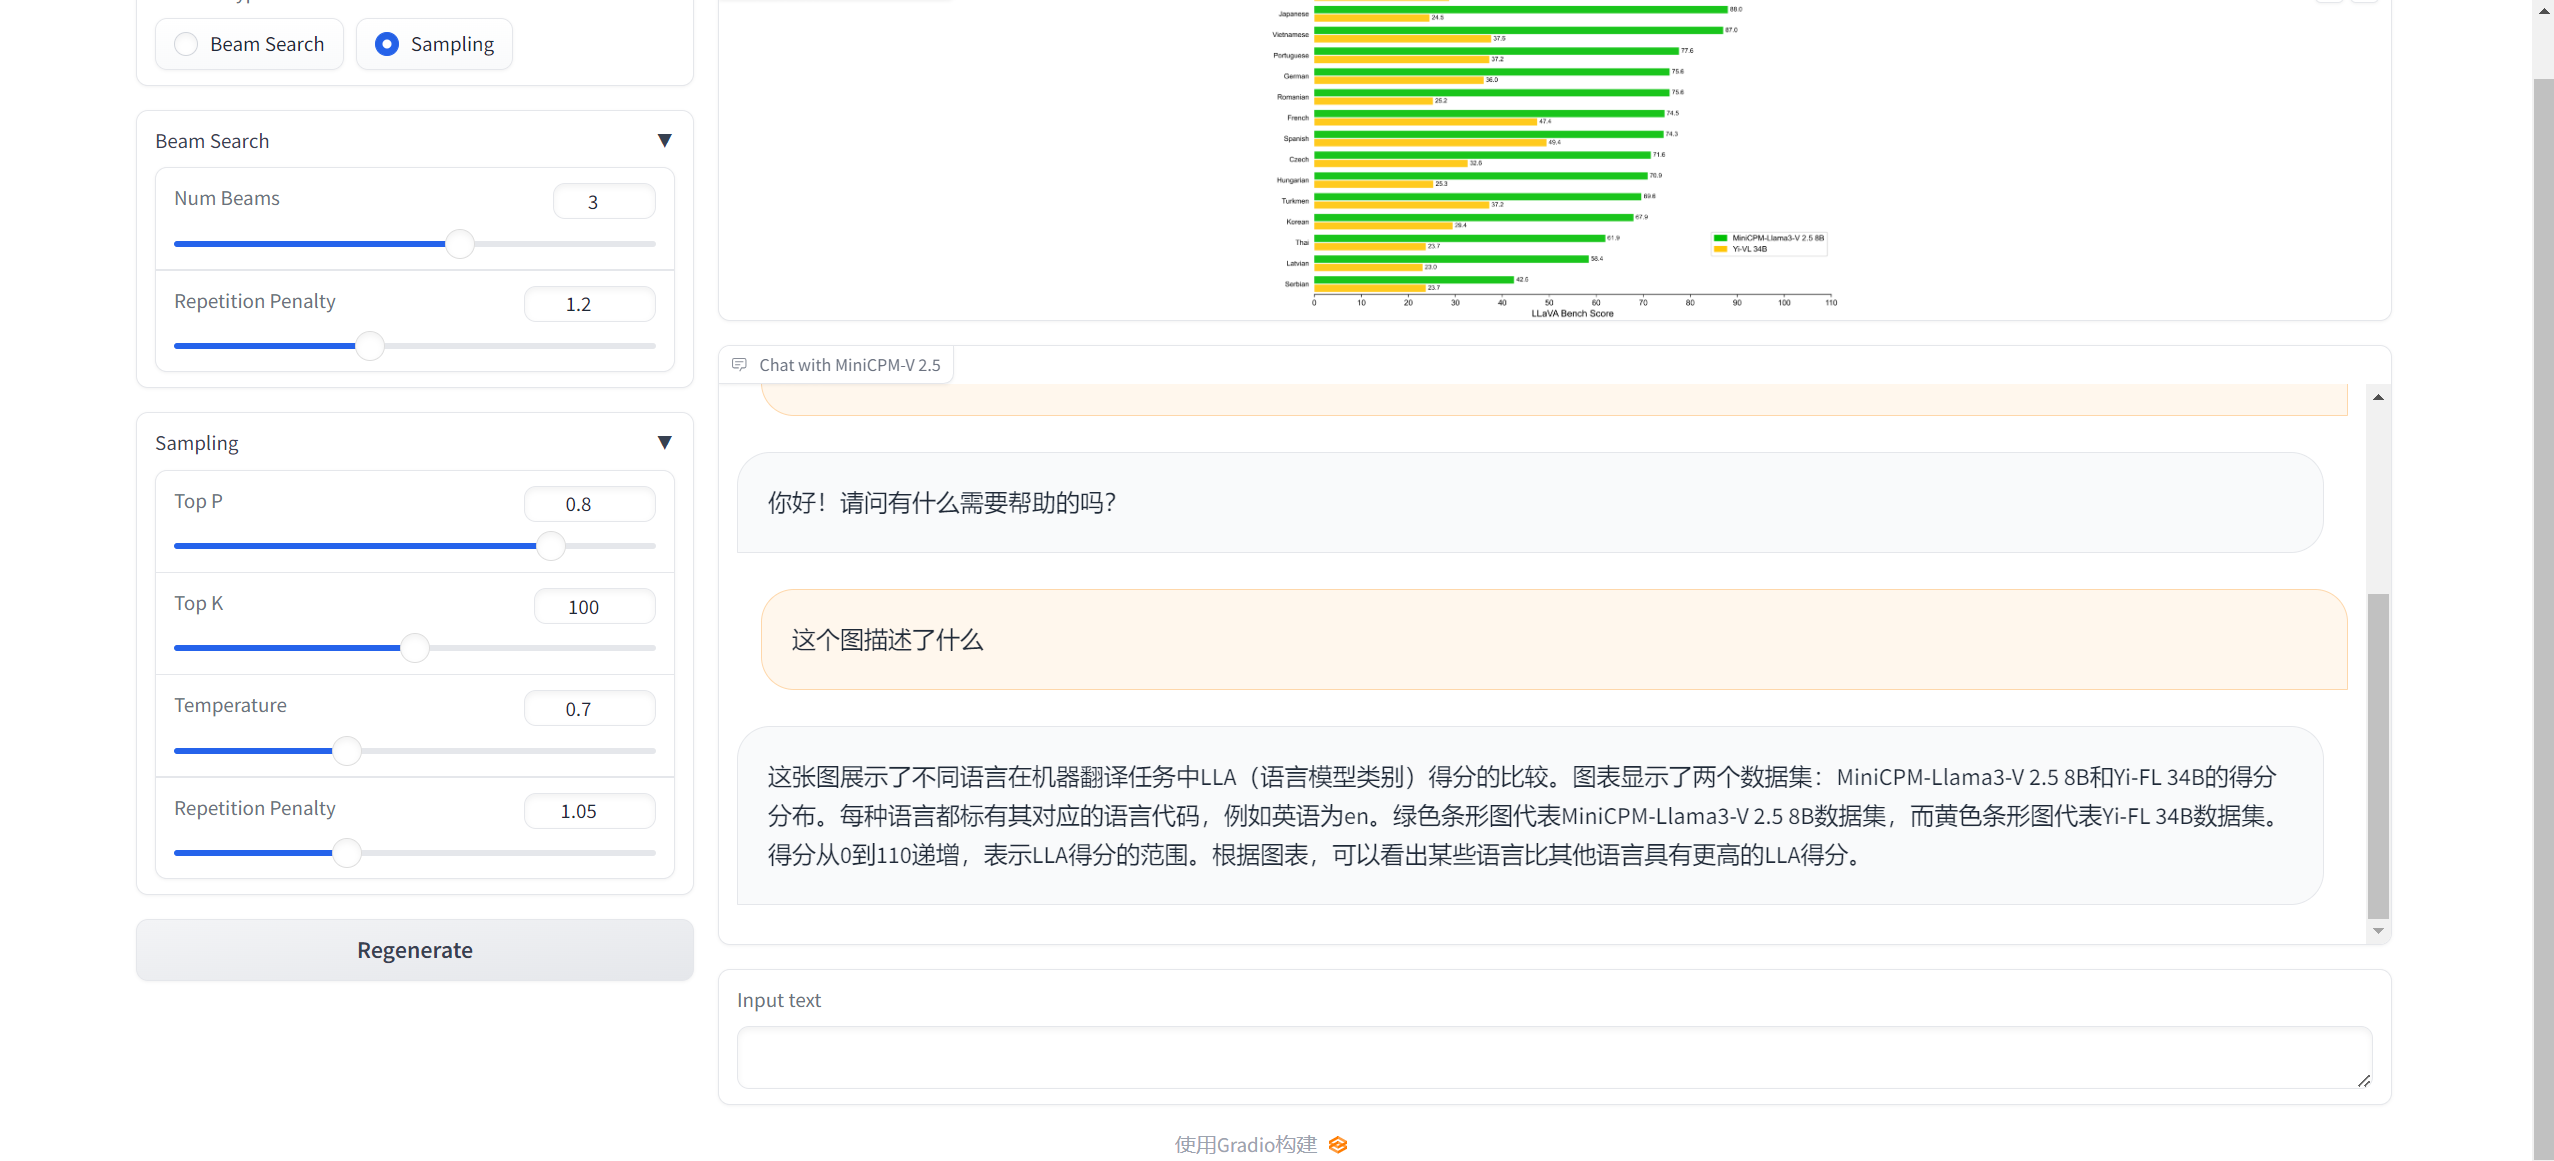Click Beam Search Repetition Penalty 1.2 field
The height and width of the screenshot is (1161, 2554).
coord(589,304)
